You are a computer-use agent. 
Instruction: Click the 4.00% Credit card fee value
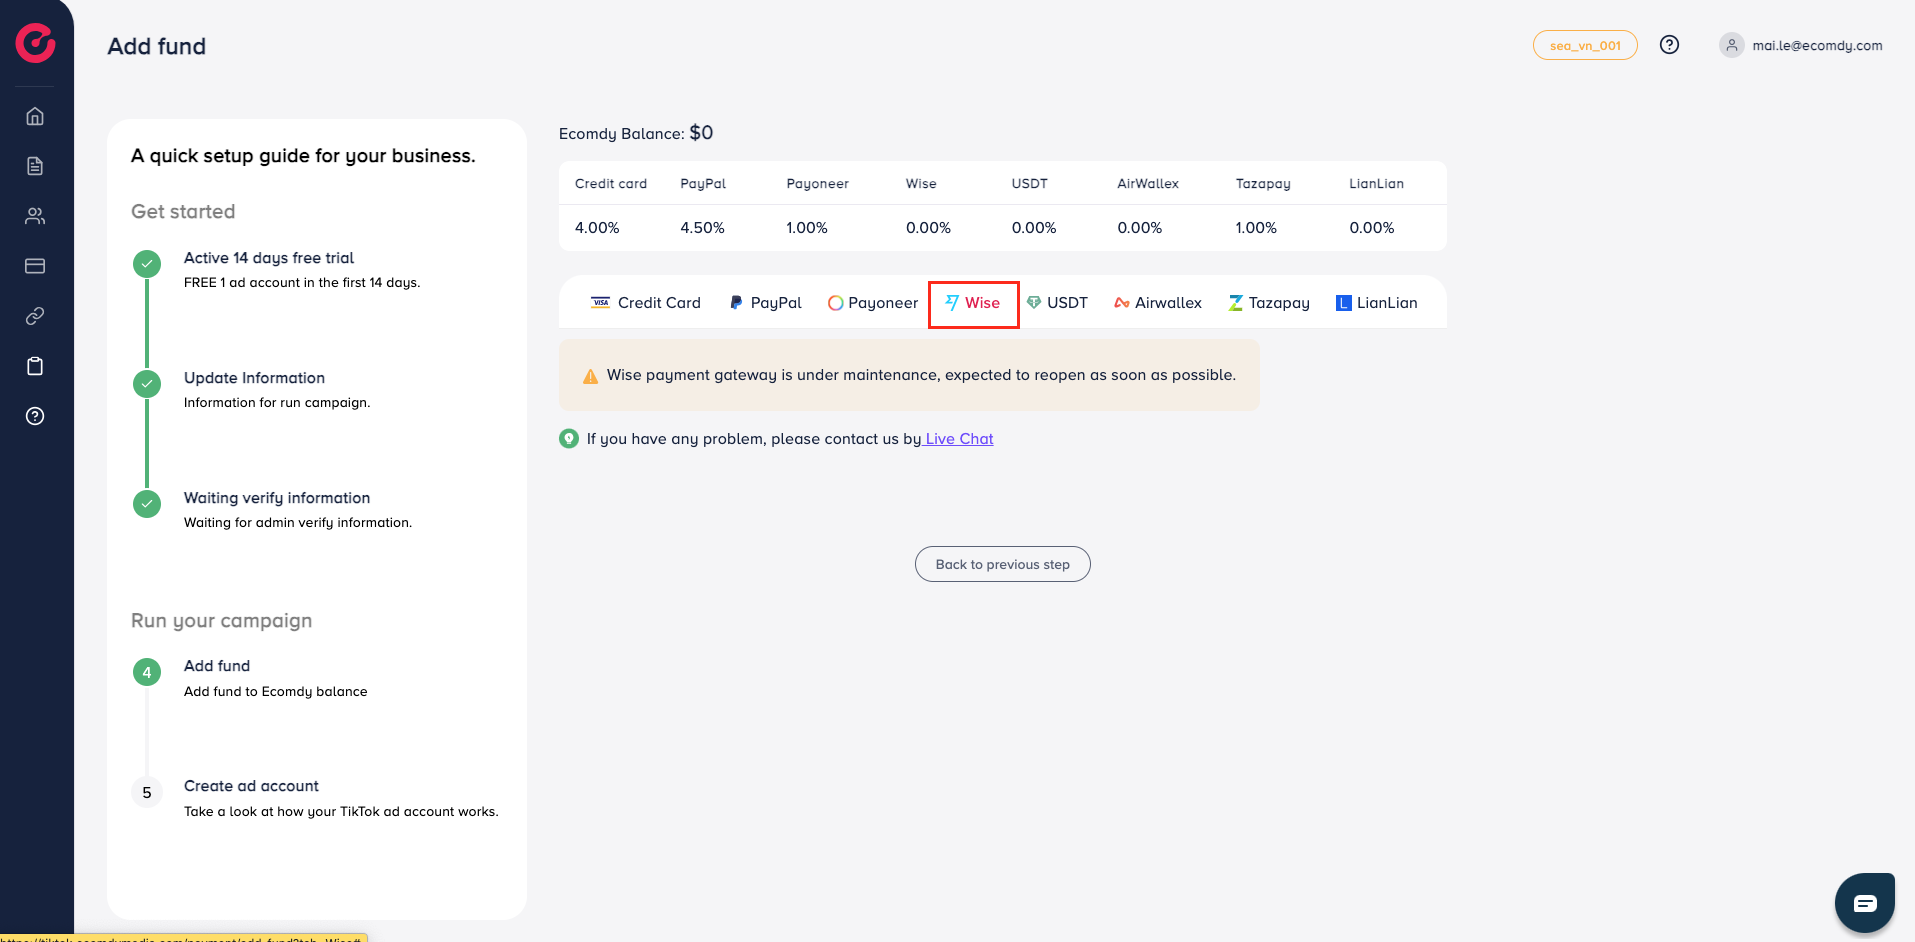click(x=597, y=228)
